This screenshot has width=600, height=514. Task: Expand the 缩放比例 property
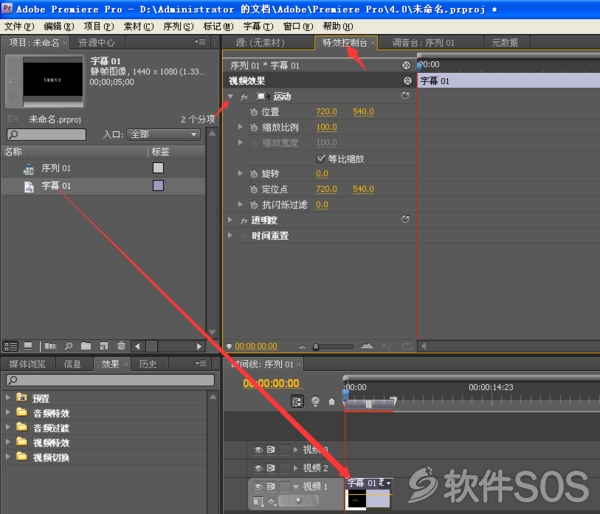tap(240, 127)
